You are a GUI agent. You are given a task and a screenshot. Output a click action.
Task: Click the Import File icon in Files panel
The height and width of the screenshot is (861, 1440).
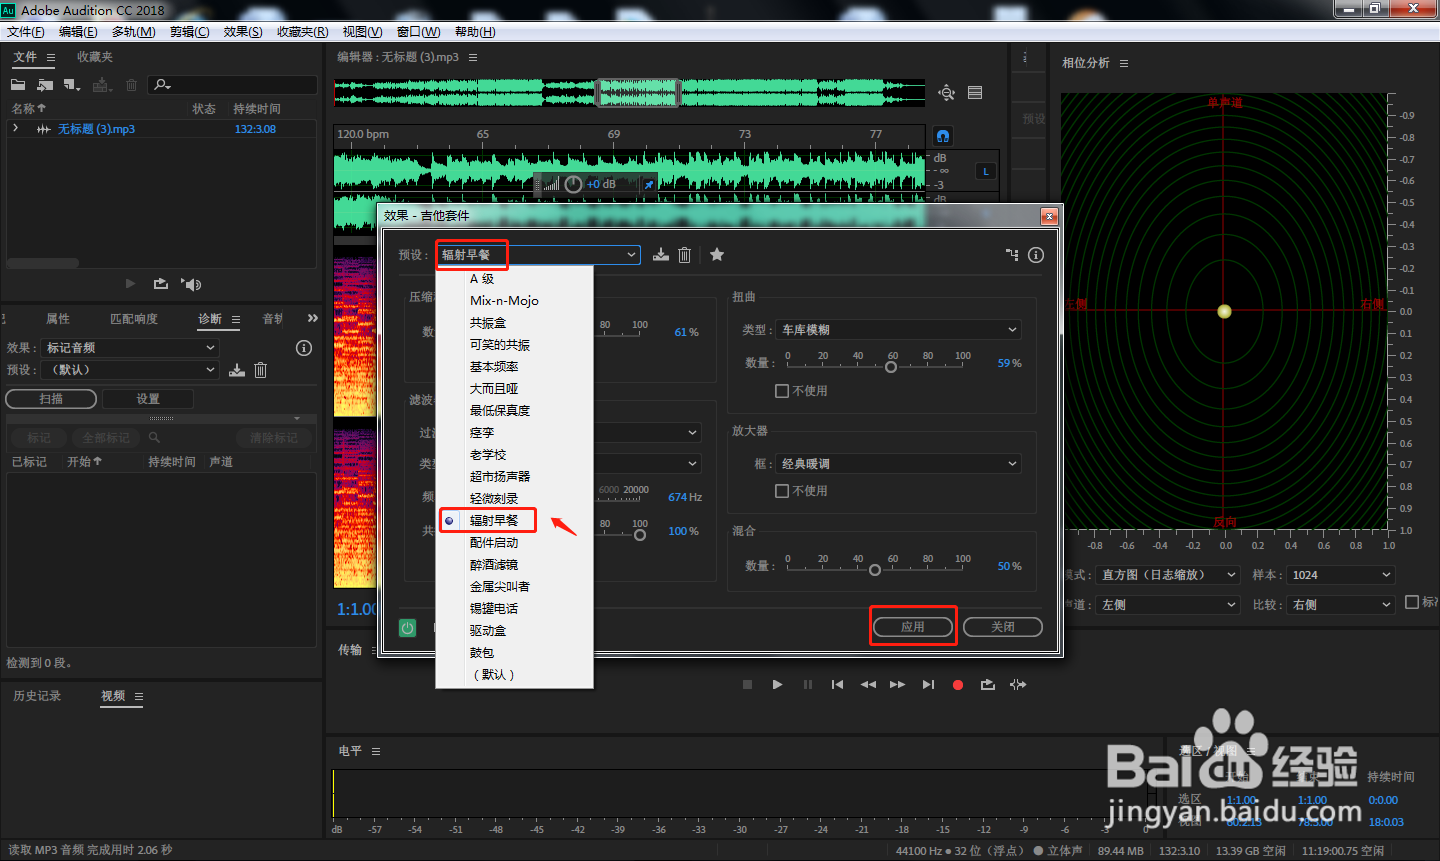point(45,85)
